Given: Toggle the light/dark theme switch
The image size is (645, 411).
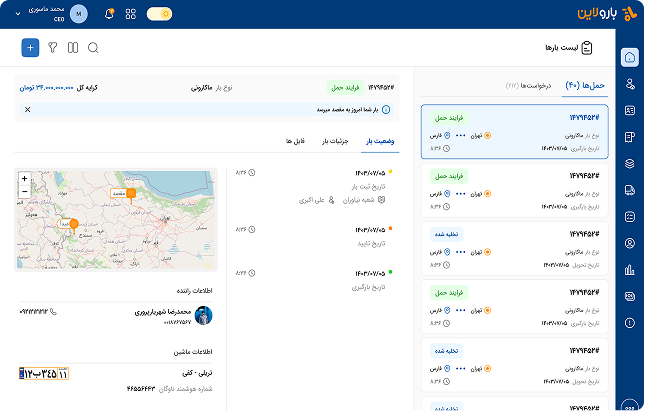Looking at the screenshot, I should 160,14.
